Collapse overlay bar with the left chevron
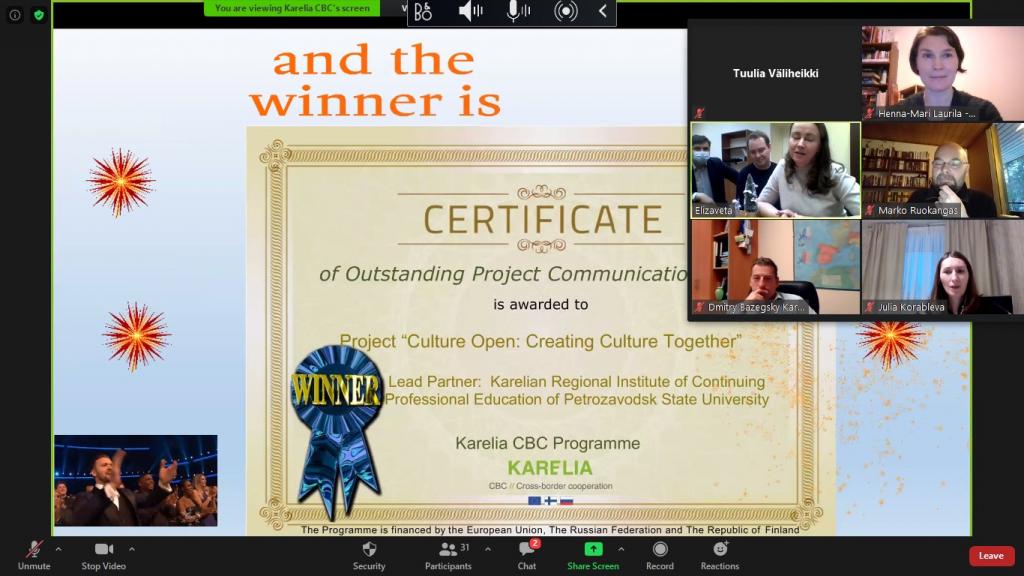This screenshot has width=1024, height=576. 603,11
